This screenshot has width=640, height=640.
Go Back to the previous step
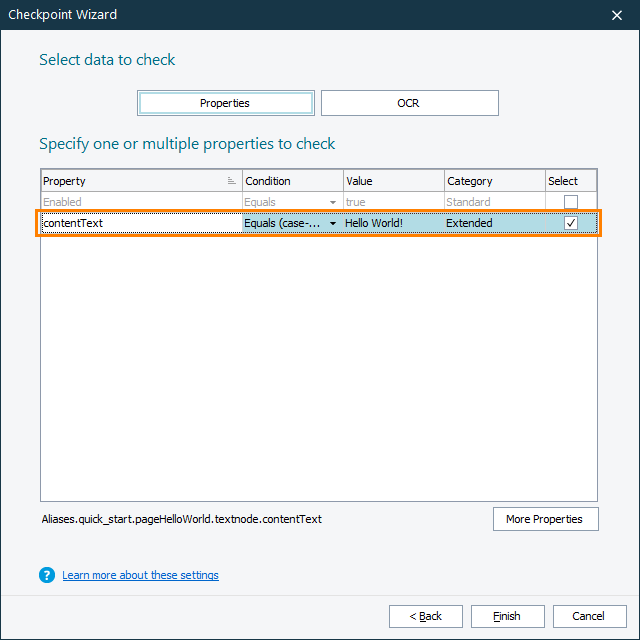tap(426, 616)
